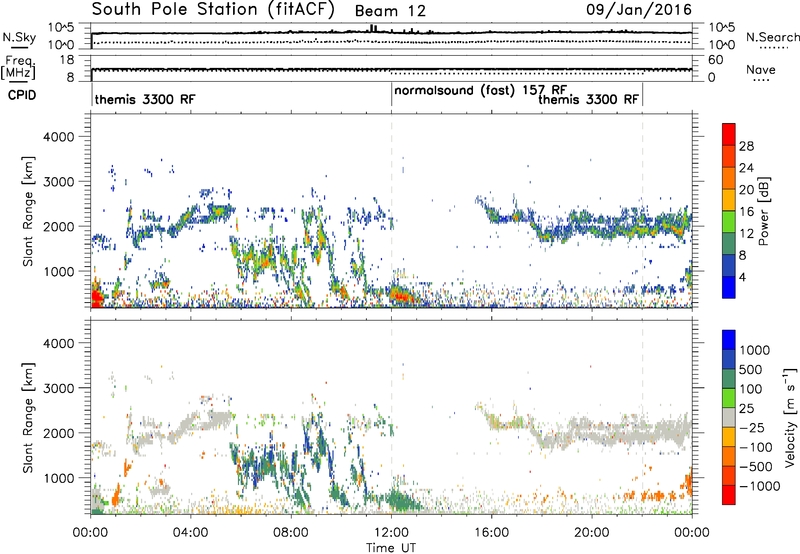Click the '2000' tick on the power panel axis

coord(58,227)
